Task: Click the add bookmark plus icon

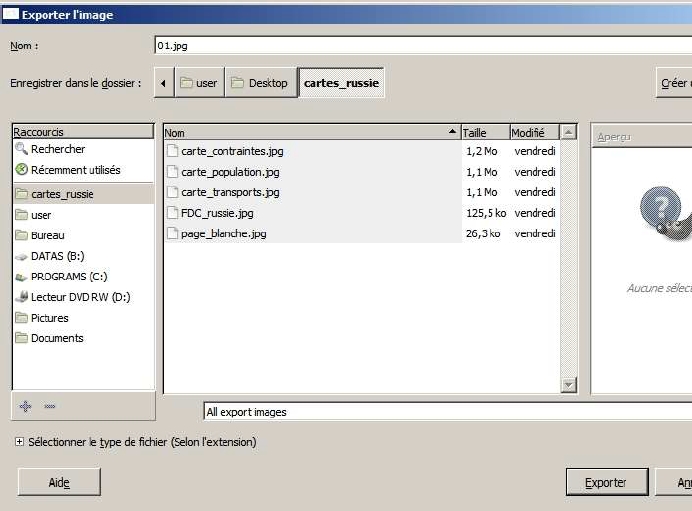Action: coord(25,406)
